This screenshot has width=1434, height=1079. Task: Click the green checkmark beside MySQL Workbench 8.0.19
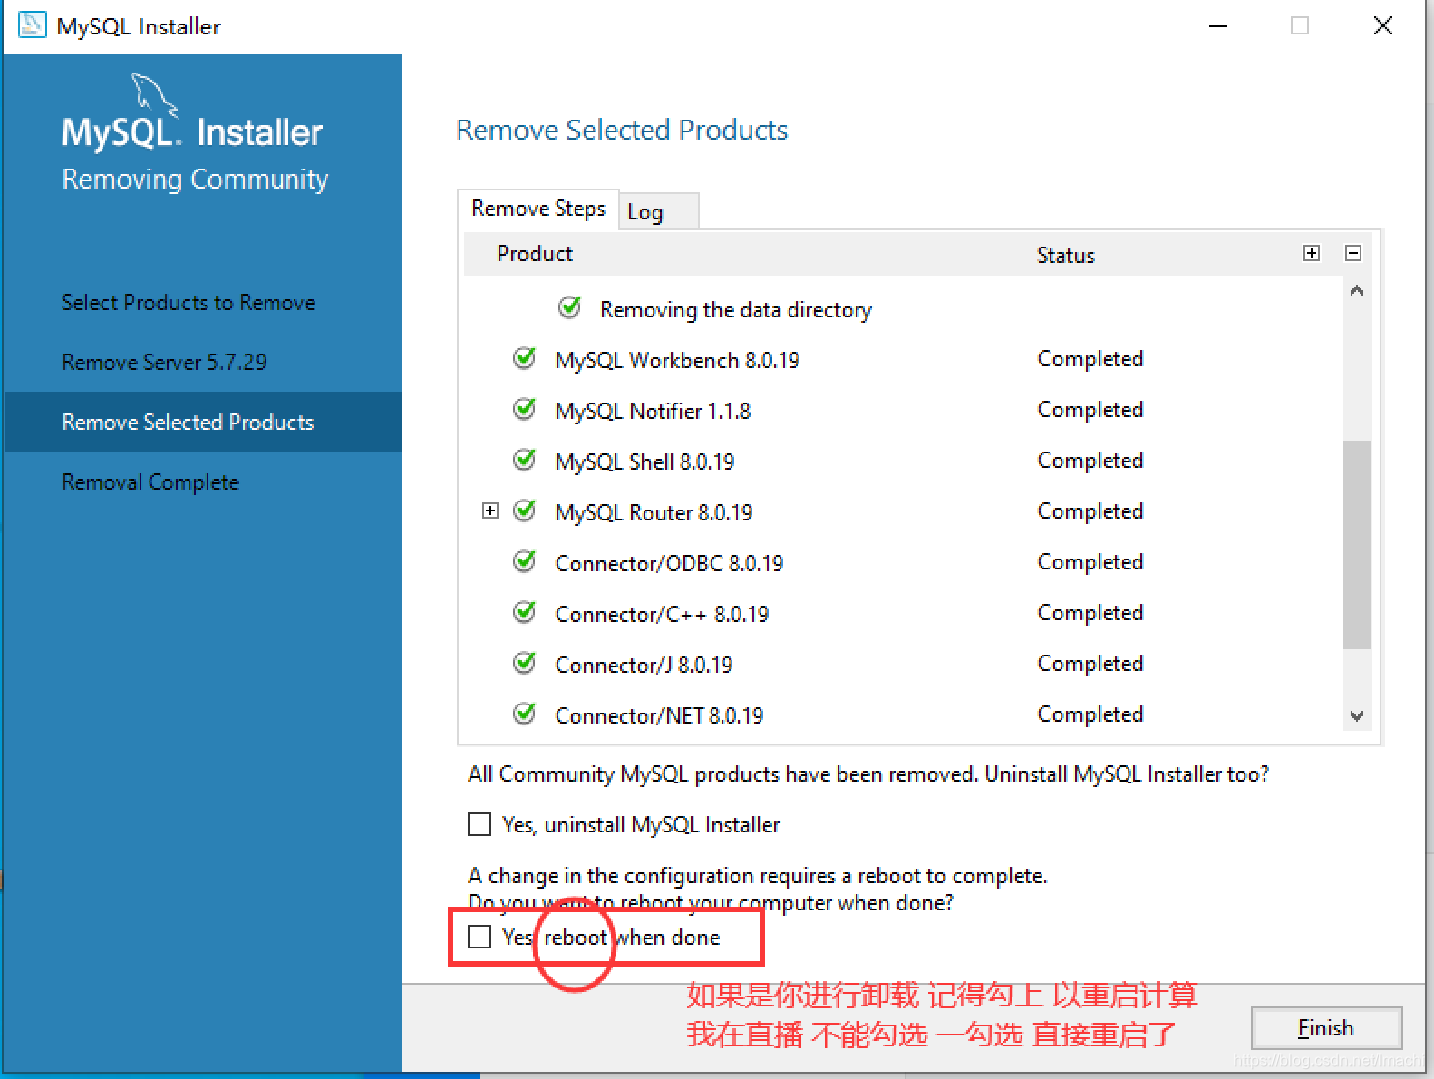pyautogui.click(x=524, y=358)
